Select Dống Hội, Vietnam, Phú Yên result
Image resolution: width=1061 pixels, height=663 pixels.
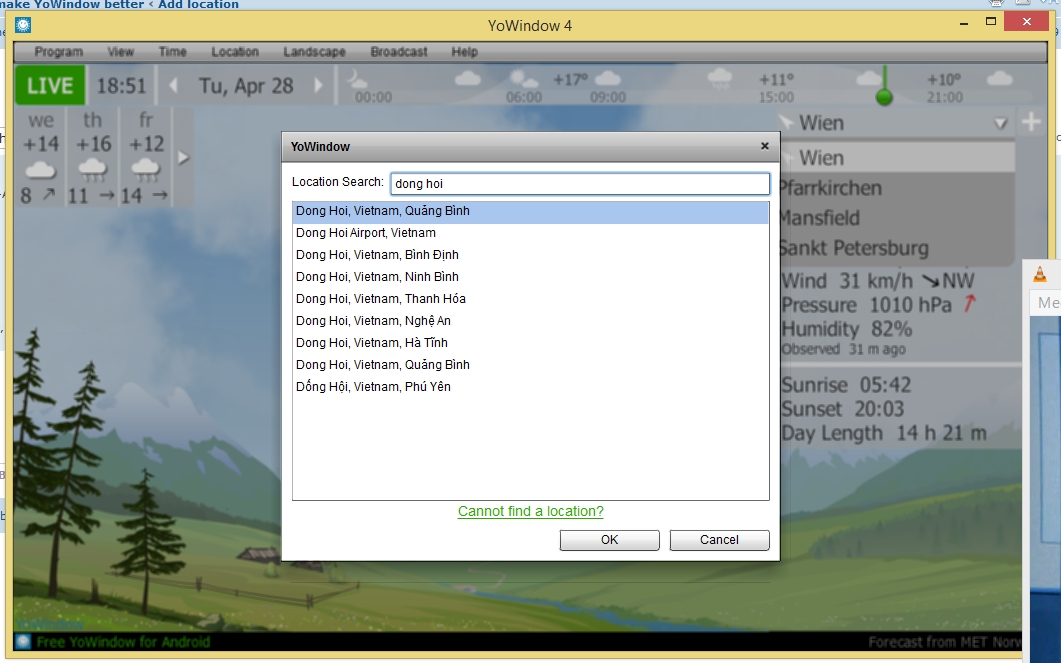[530, 387]
